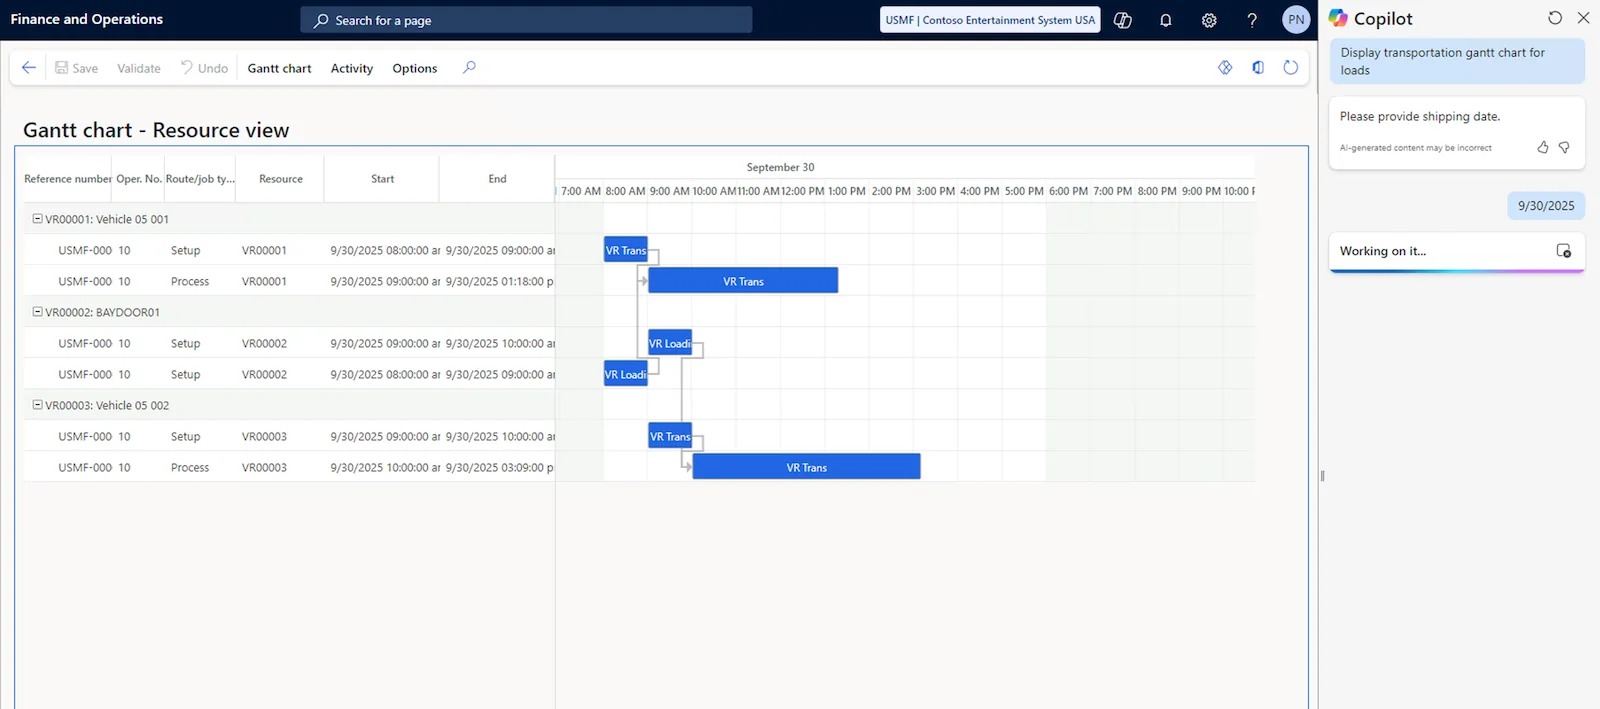Open the Activity menu tab
Viewport: 1600px width, 709px height.
click(x=351, y=68)
